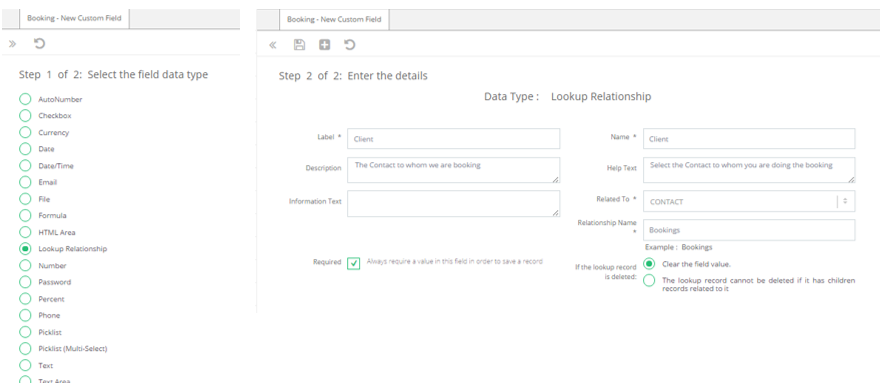Click the Help Text text area
The height and width of the screenshot is (383, 880).
tap(749, 170)
